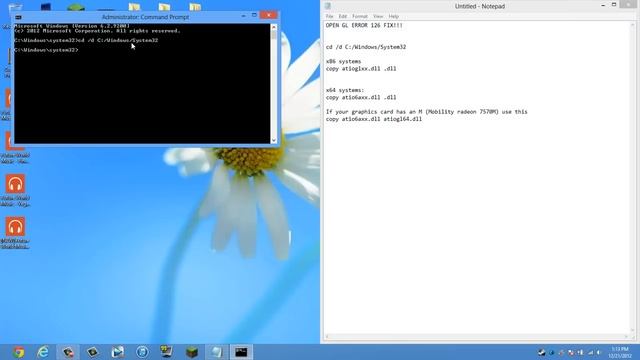Screen dimensions: 640x360
Task: Click the 'If your graphics card has an M' line
Action: click(427, 112)
